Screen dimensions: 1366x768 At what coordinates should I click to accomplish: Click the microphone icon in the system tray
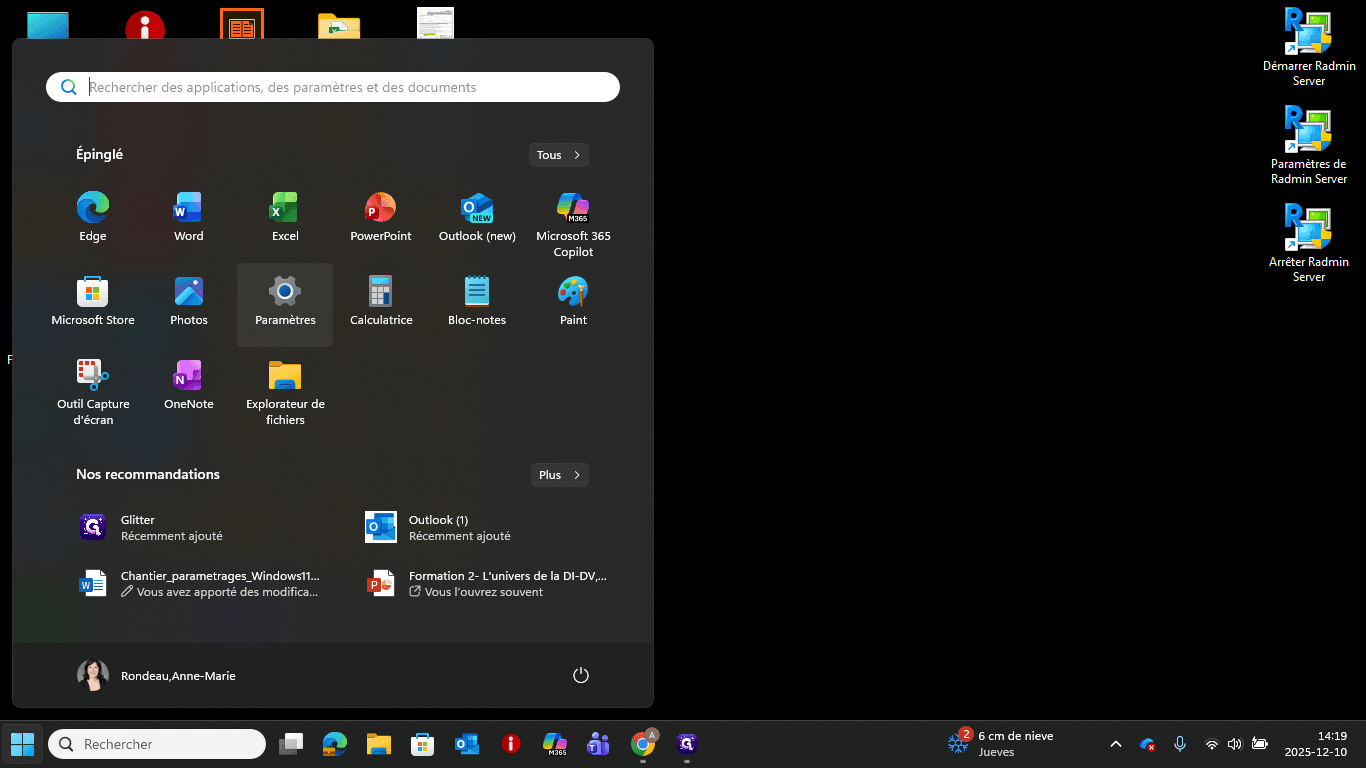pyautogui.click(x=1180, y=744)
